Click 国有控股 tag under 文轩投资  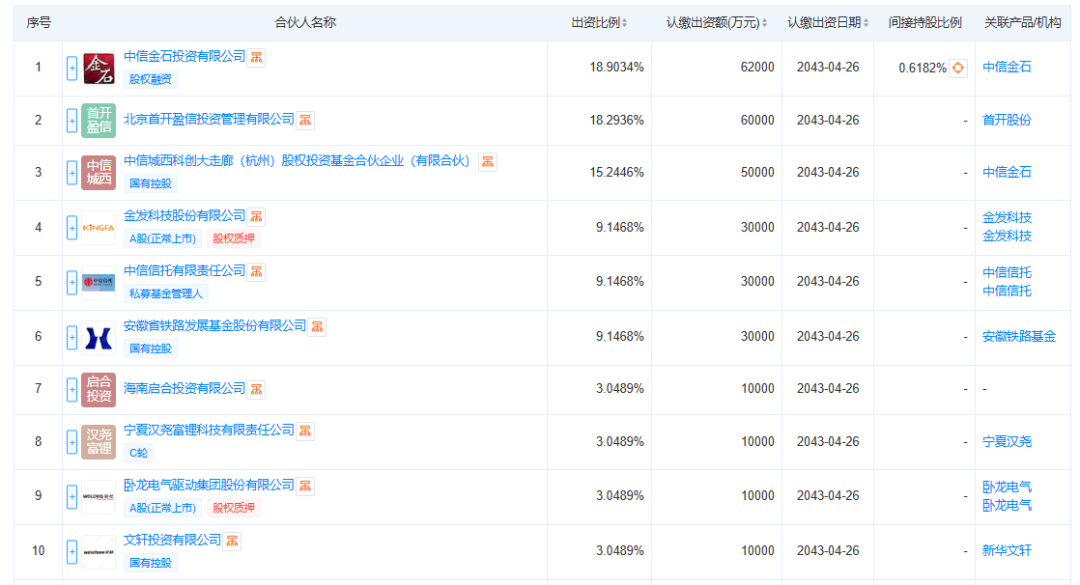coord(151,563)
